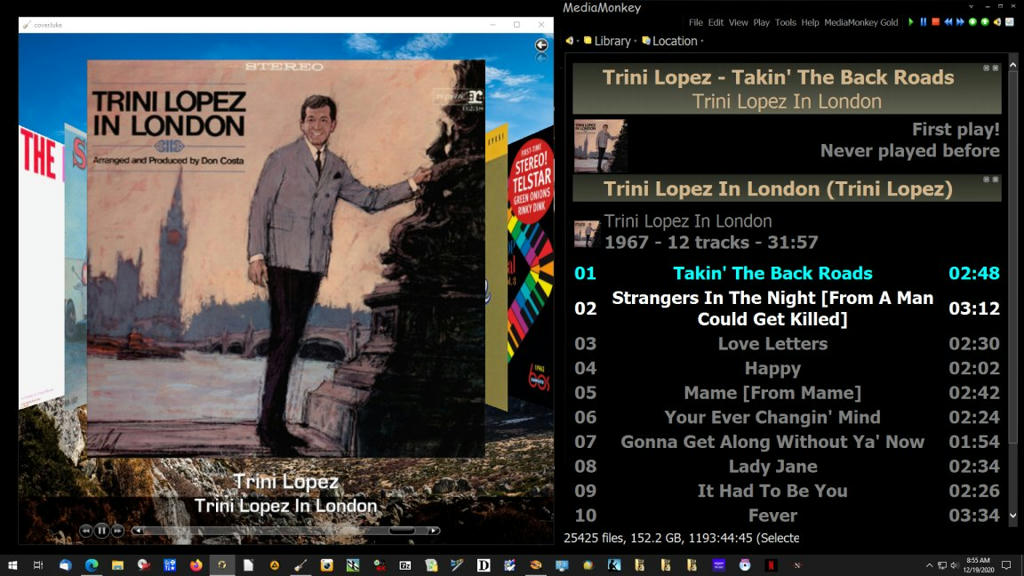Click small panel buttons at now-playing header corner

point(991,68)
